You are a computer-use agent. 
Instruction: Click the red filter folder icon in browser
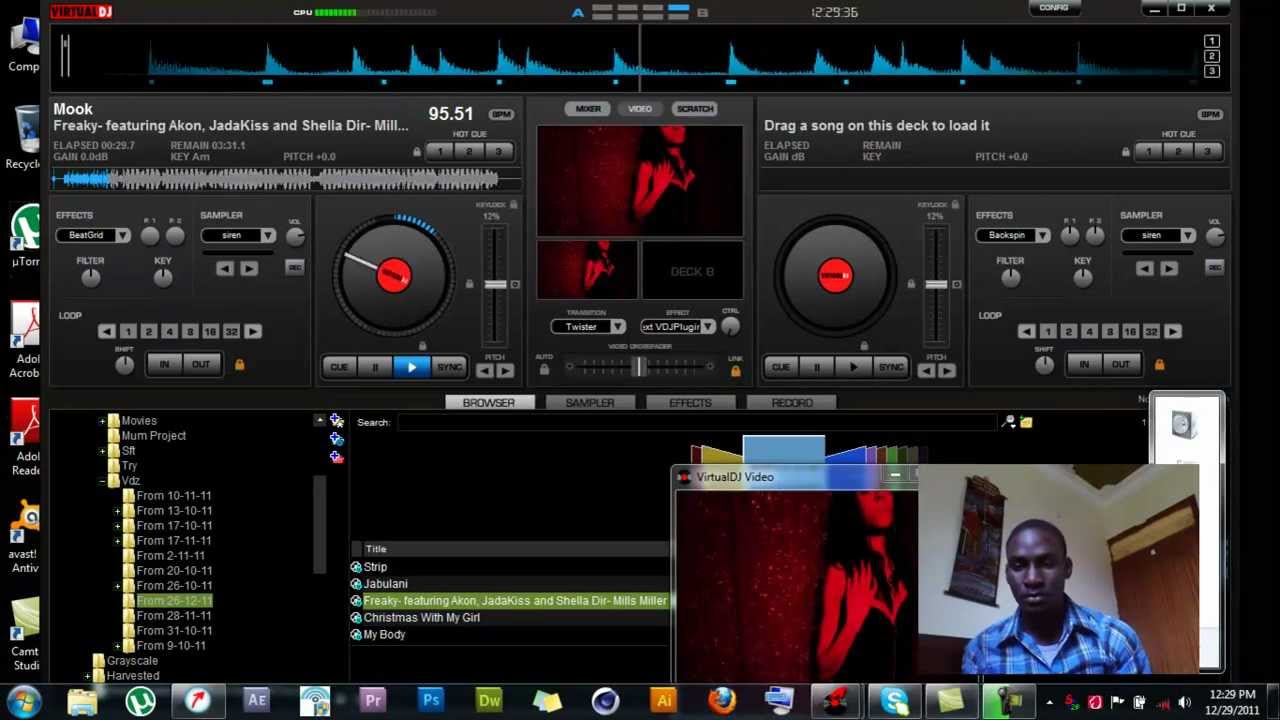pos(337,457)
